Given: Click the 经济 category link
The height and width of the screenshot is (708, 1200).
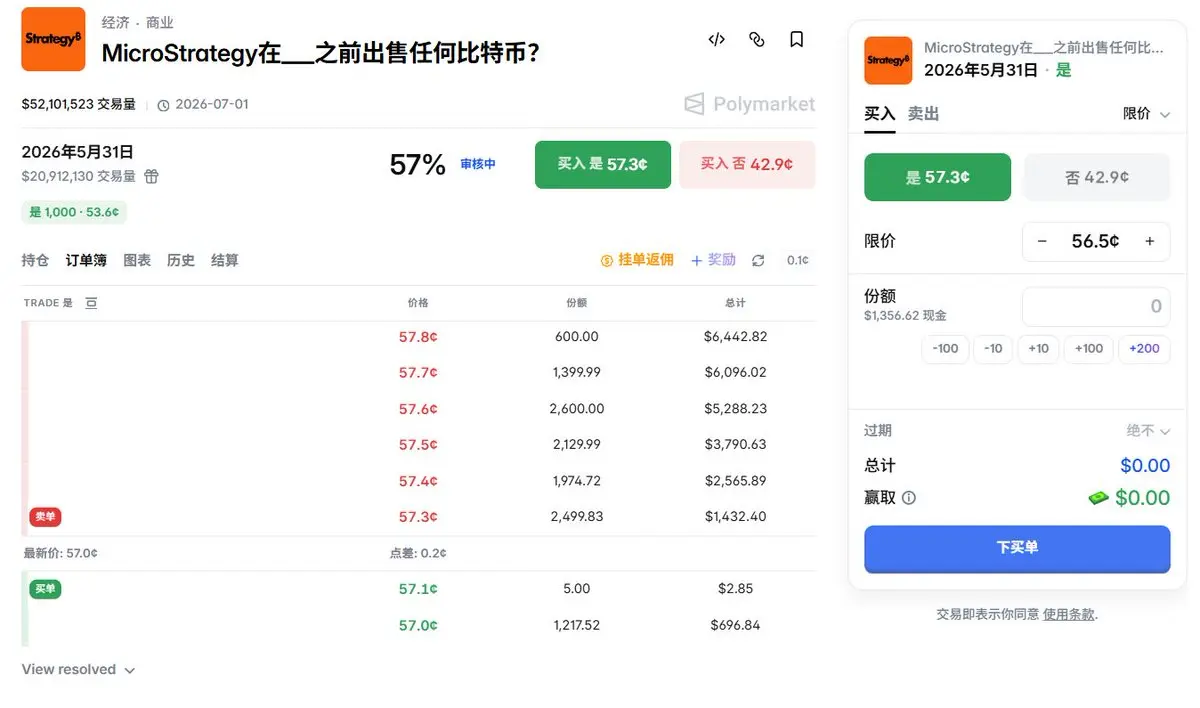Looking at the screenshot, I should pyautogui.click(x=116, y=22).
